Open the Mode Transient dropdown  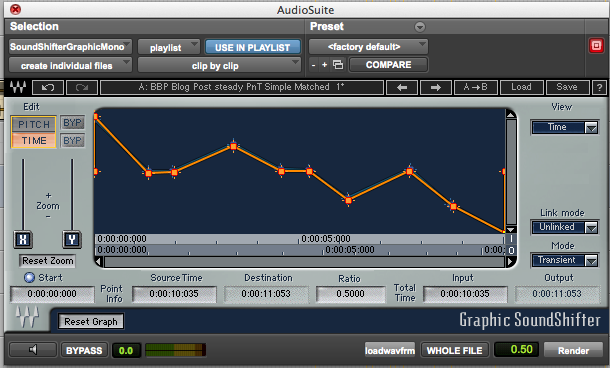tap(564, 260)
